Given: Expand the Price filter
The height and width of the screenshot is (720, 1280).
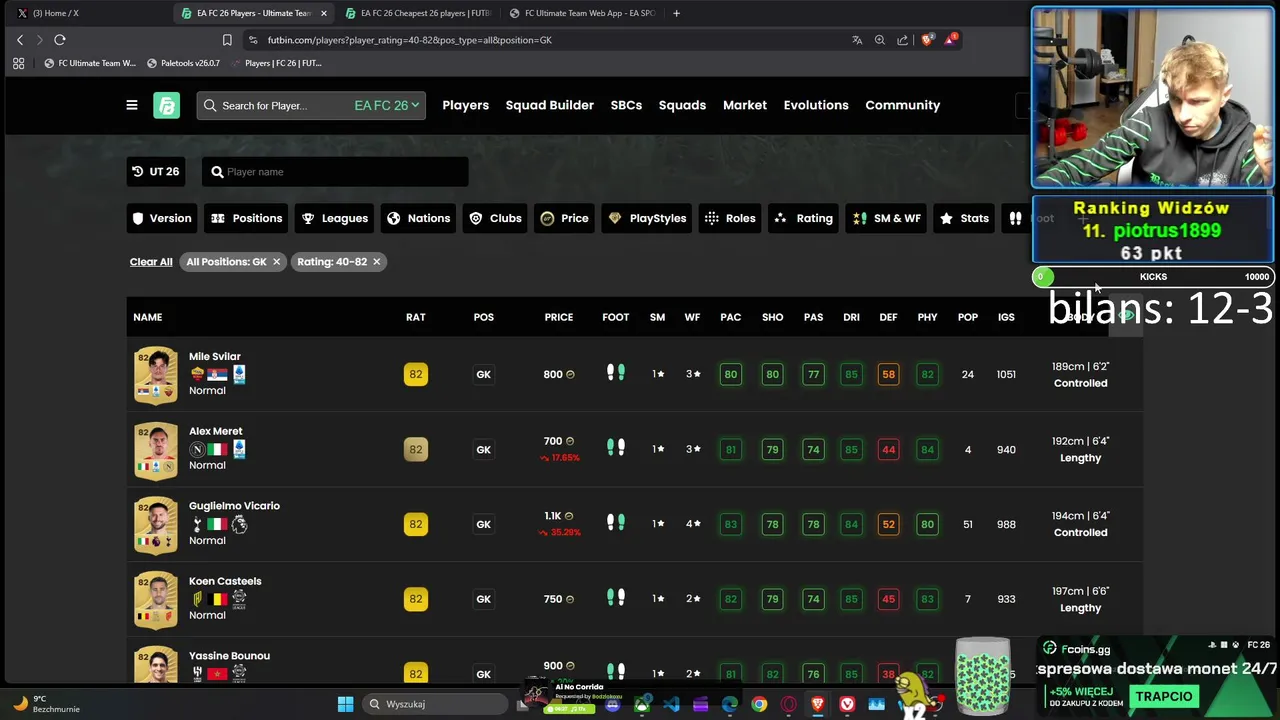Looking at the screenshot, I should tap(565, 218).
